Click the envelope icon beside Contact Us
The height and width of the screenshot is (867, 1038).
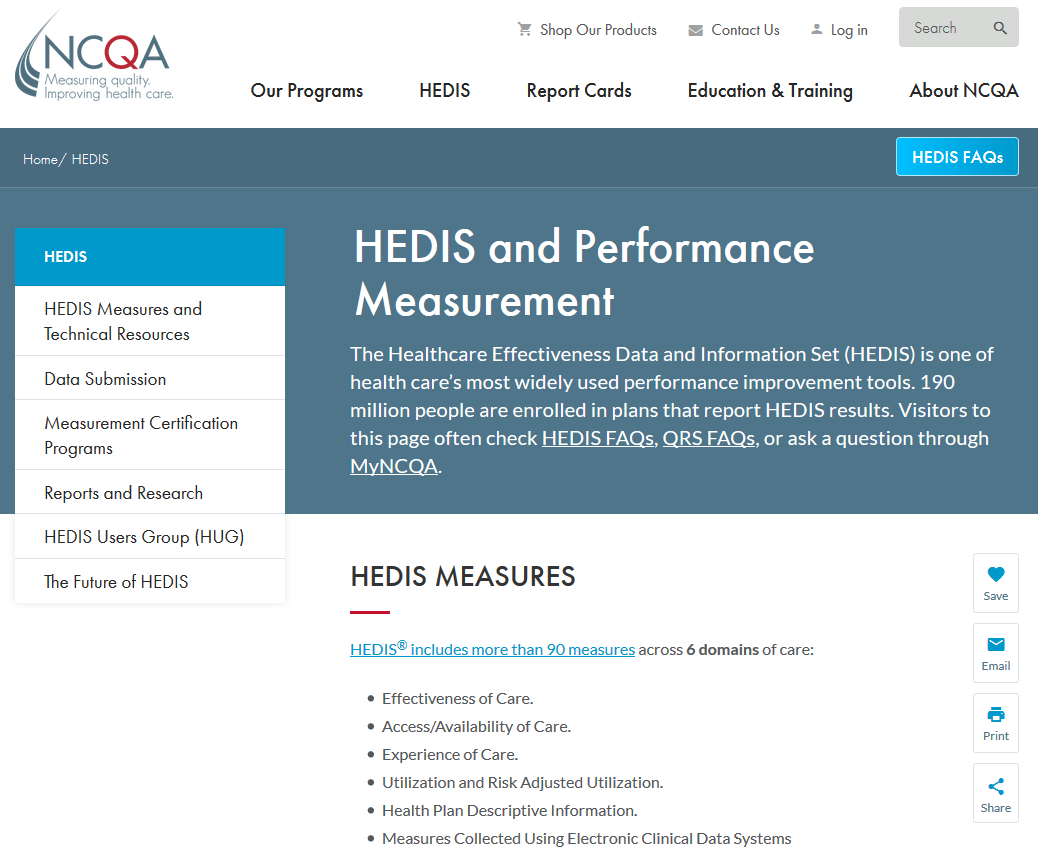coord(695,30)
